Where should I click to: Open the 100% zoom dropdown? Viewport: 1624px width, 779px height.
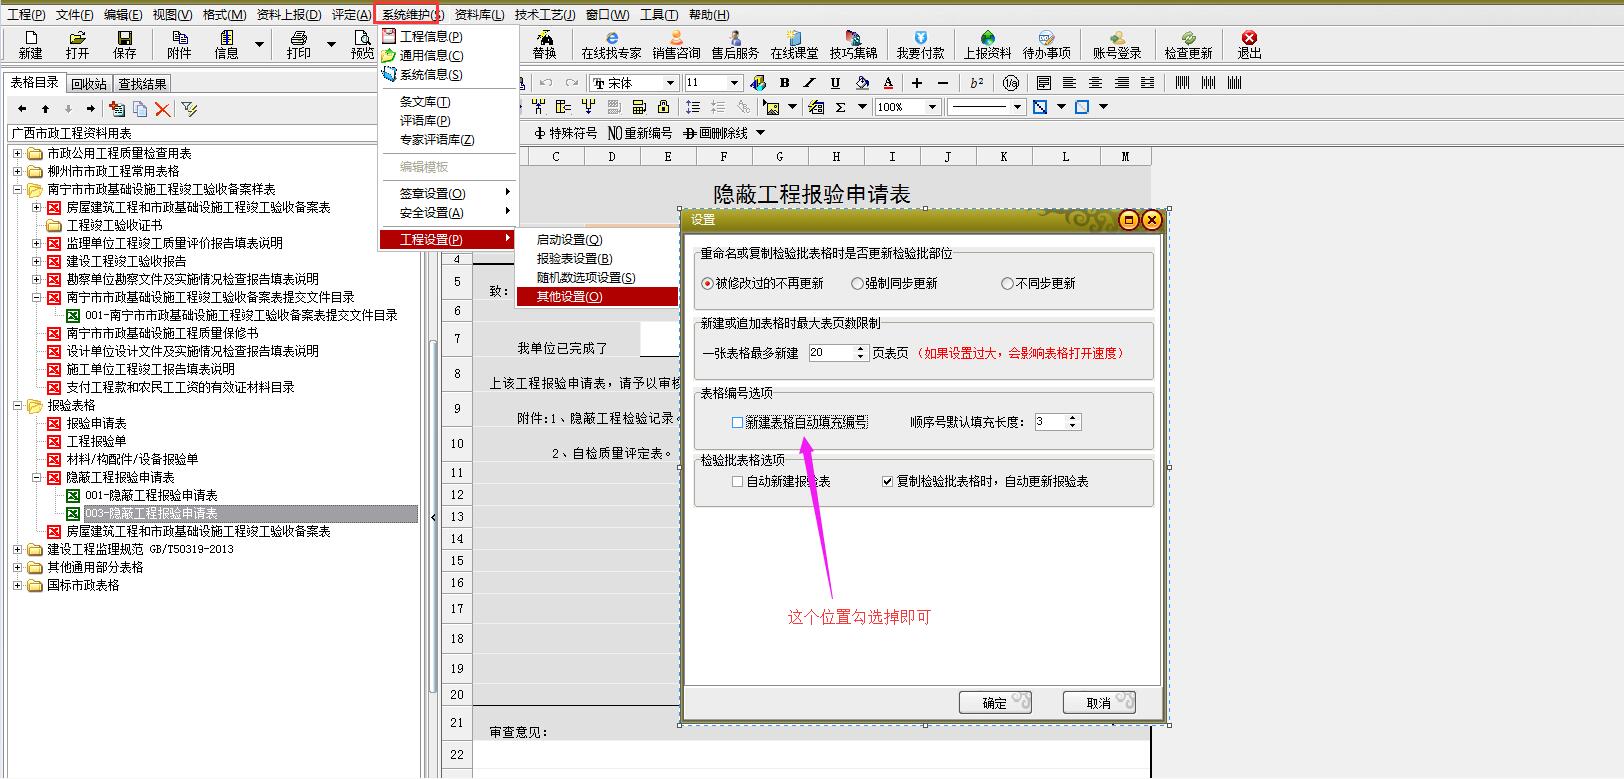pos(932,107)
